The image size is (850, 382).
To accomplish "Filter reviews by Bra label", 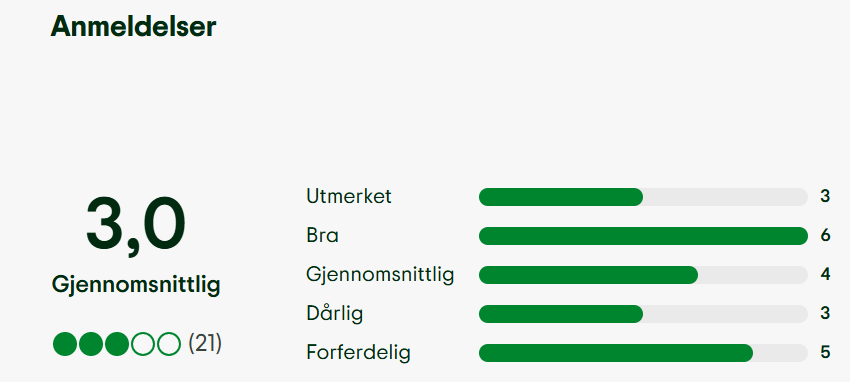I will (322, 236).
